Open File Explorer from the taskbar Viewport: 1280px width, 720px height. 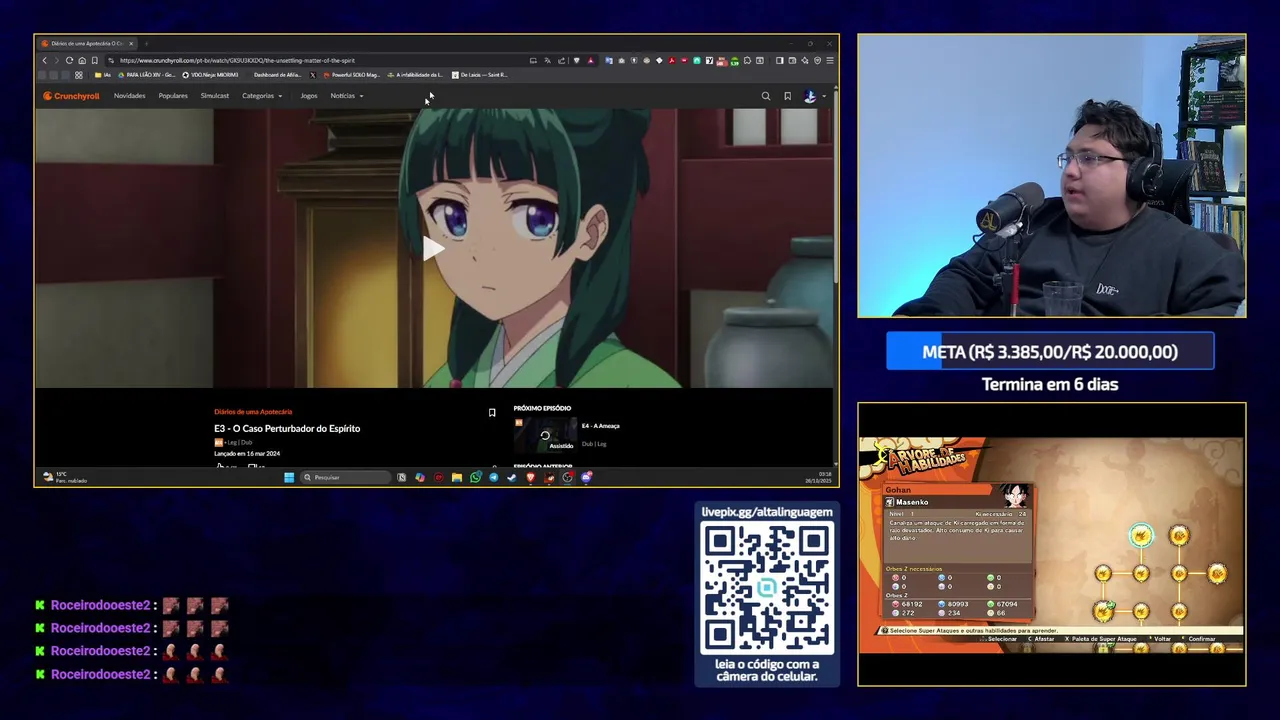(x=457, y=478)
